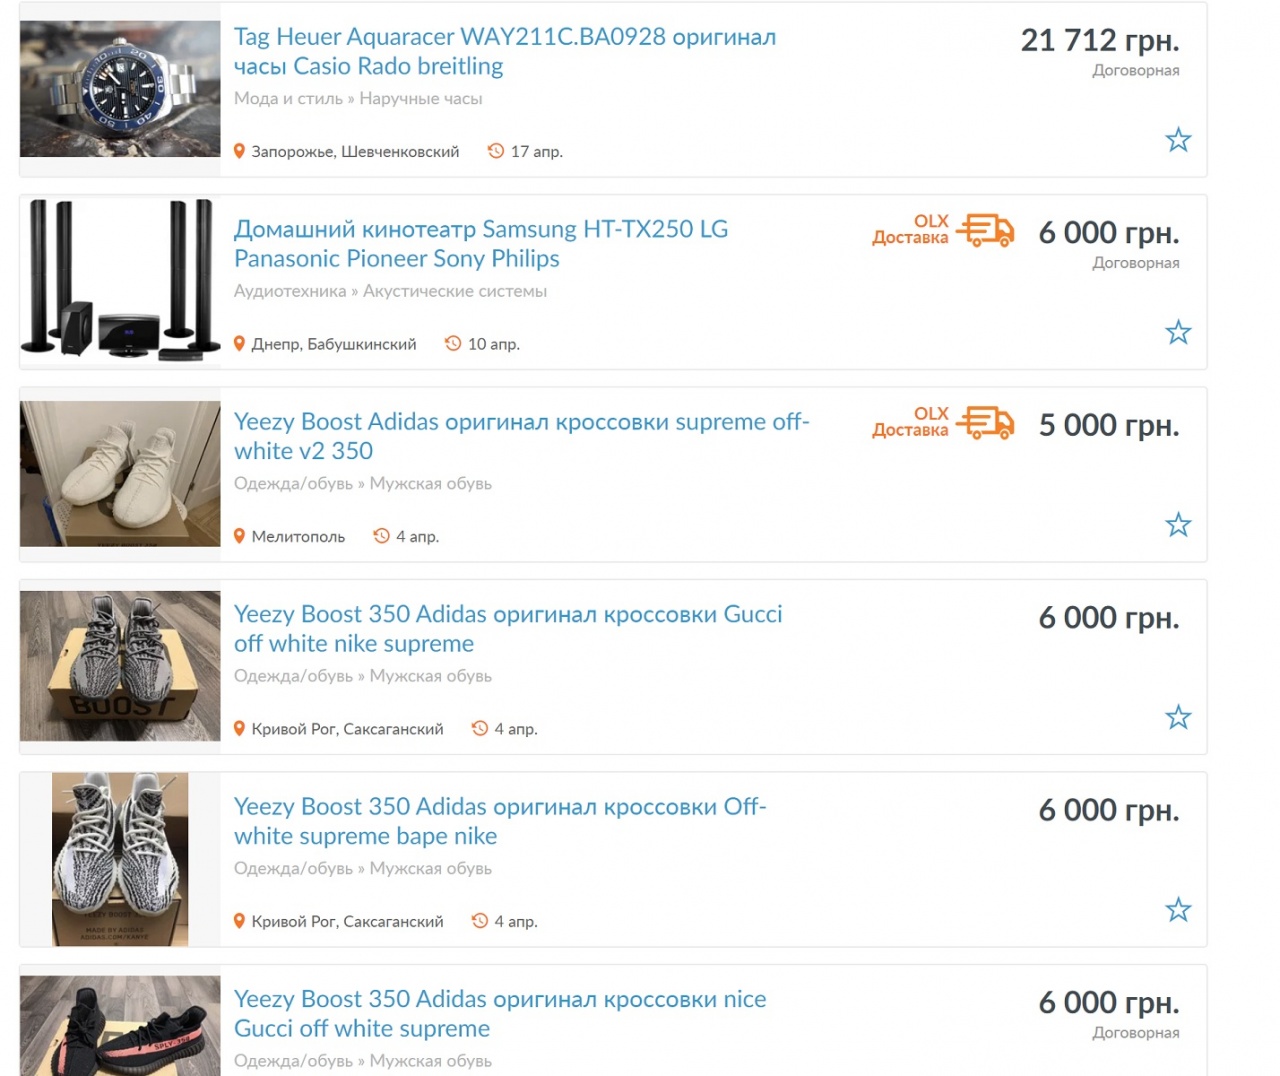Open Yeezy Boost 350 Gucci off white nike title

[508, 629]
